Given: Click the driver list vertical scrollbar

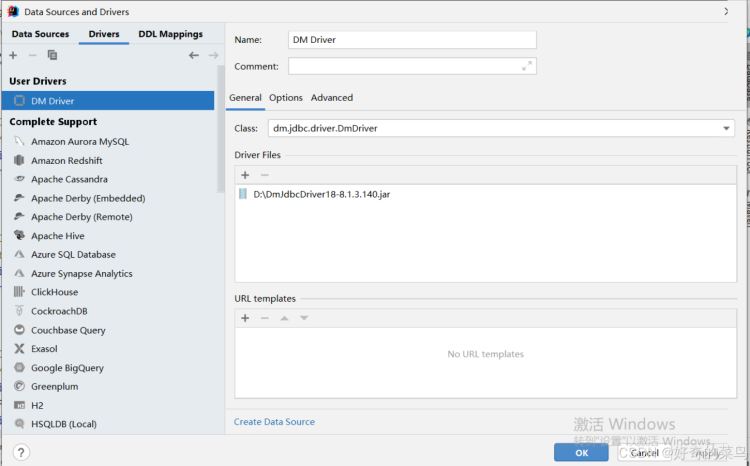Looking at the screenshot, I should 221,129.
